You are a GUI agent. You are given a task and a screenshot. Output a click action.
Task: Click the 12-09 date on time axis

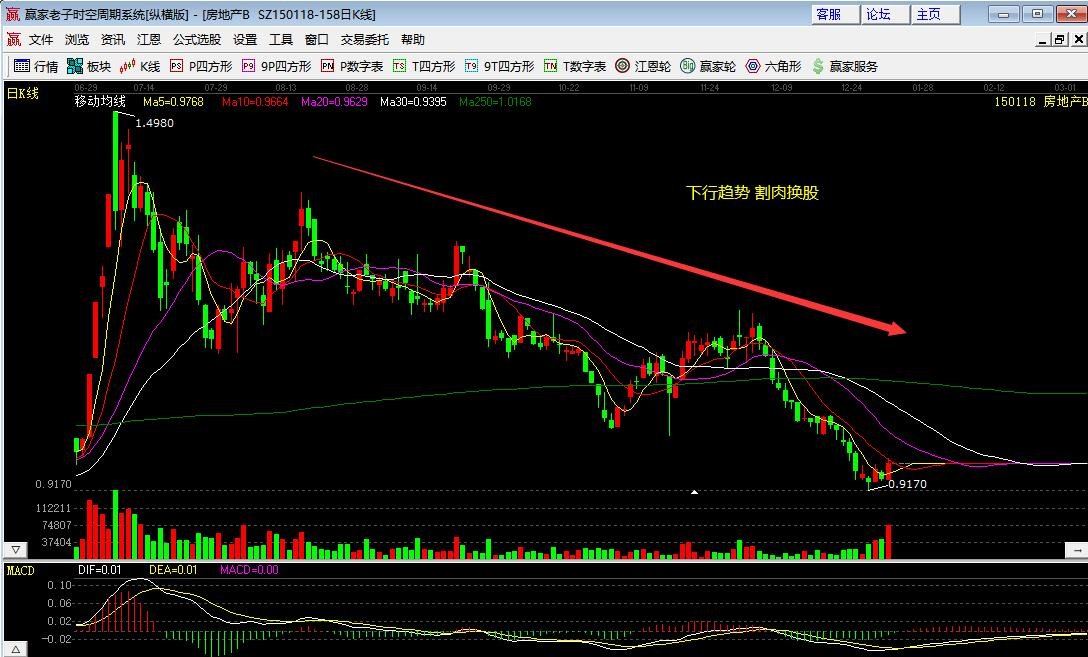coord(781,88)
